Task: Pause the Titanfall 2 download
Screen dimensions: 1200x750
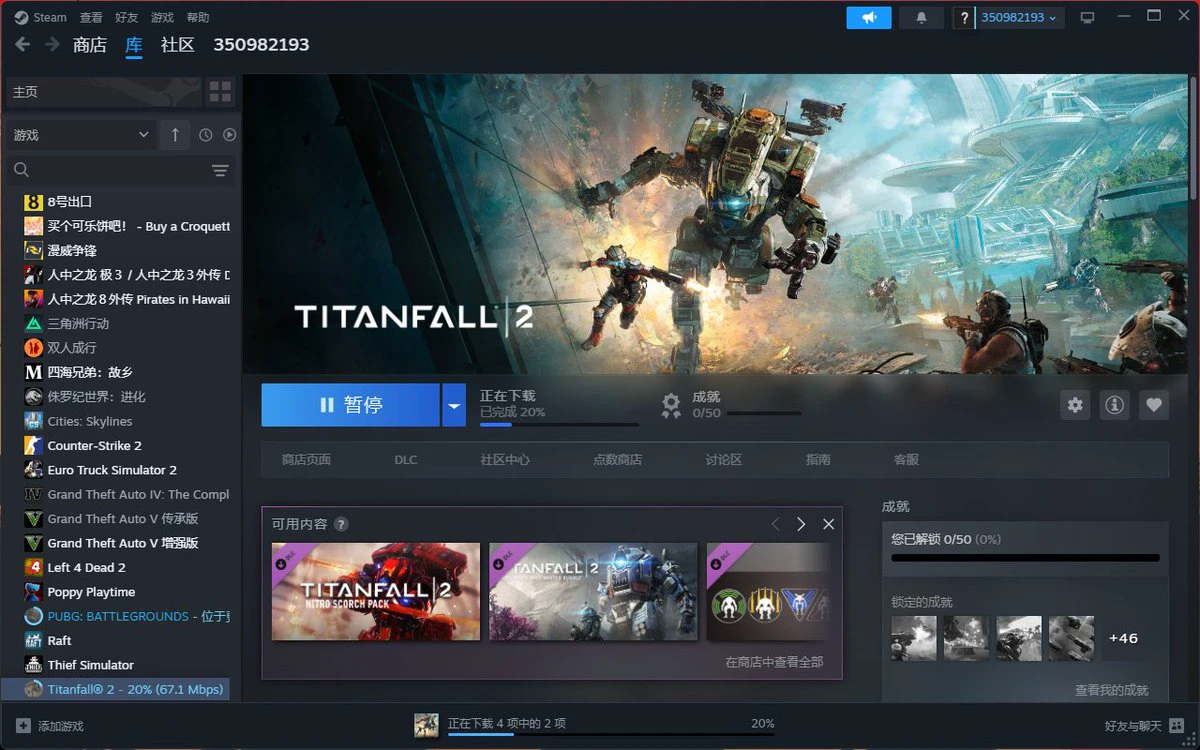Action: click(x=350, y=405)
